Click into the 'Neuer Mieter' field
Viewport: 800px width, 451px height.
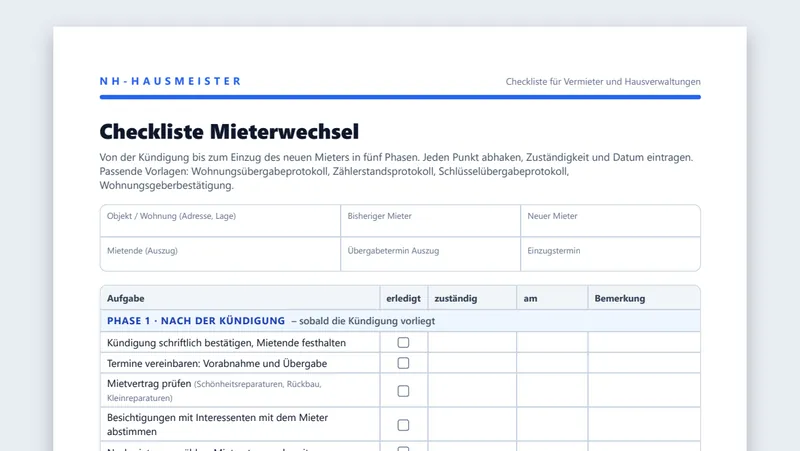point(610,221)
